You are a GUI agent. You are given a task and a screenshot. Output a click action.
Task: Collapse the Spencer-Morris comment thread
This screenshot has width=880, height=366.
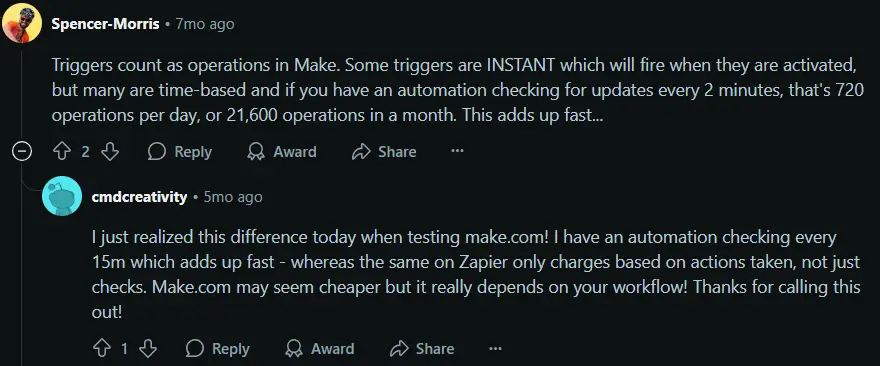click(22, 152)
